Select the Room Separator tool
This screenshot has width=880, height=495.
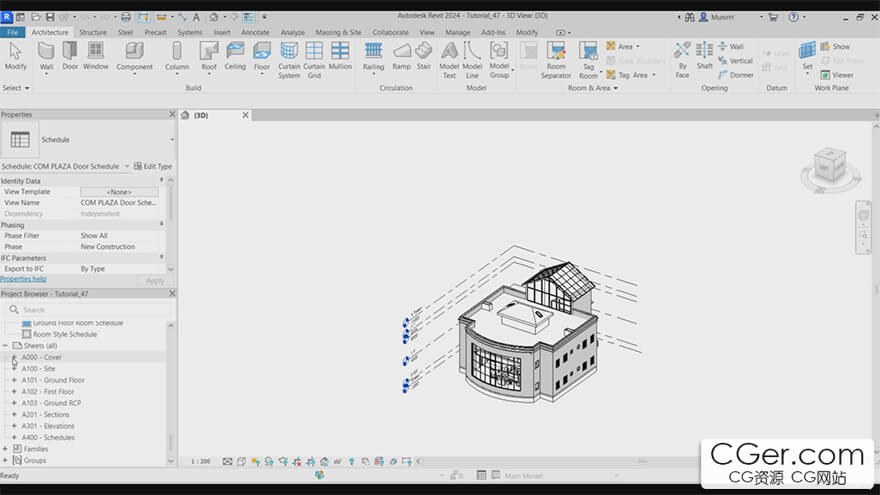(x=556, y=59)
